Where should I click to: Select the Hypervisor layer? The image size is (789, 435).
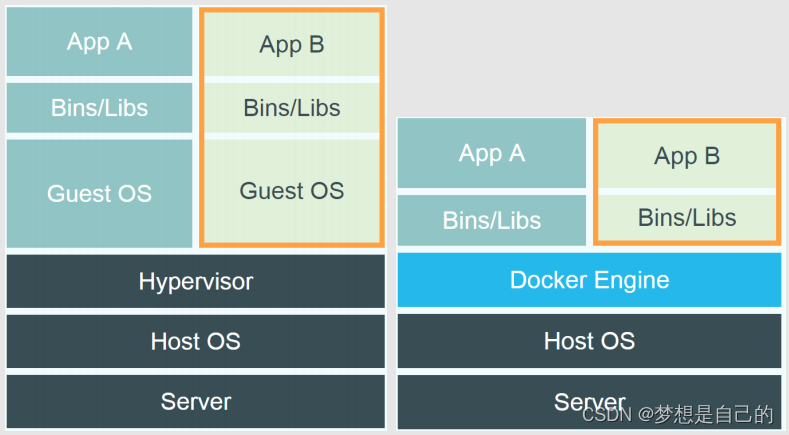coord(196,281)
